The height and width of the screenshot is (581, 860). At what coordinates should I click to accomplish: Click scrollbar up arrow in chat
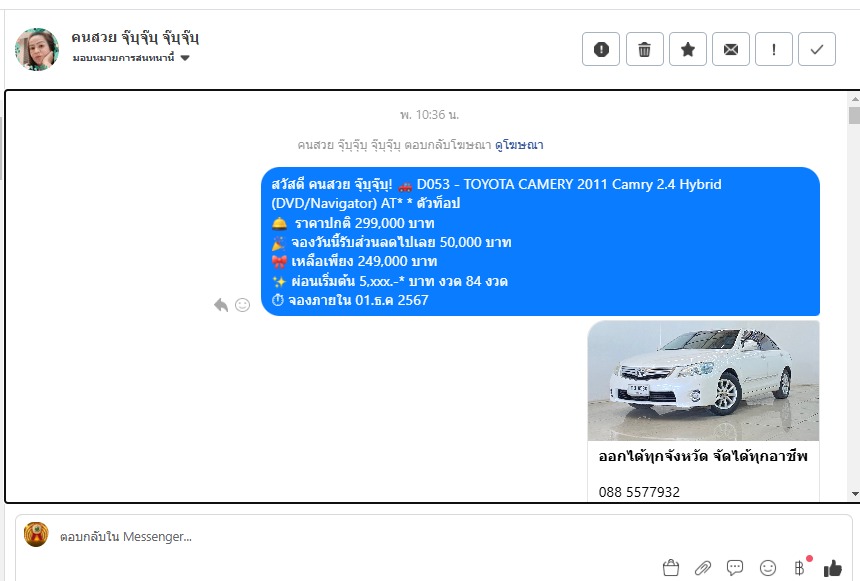click(855, 99)
